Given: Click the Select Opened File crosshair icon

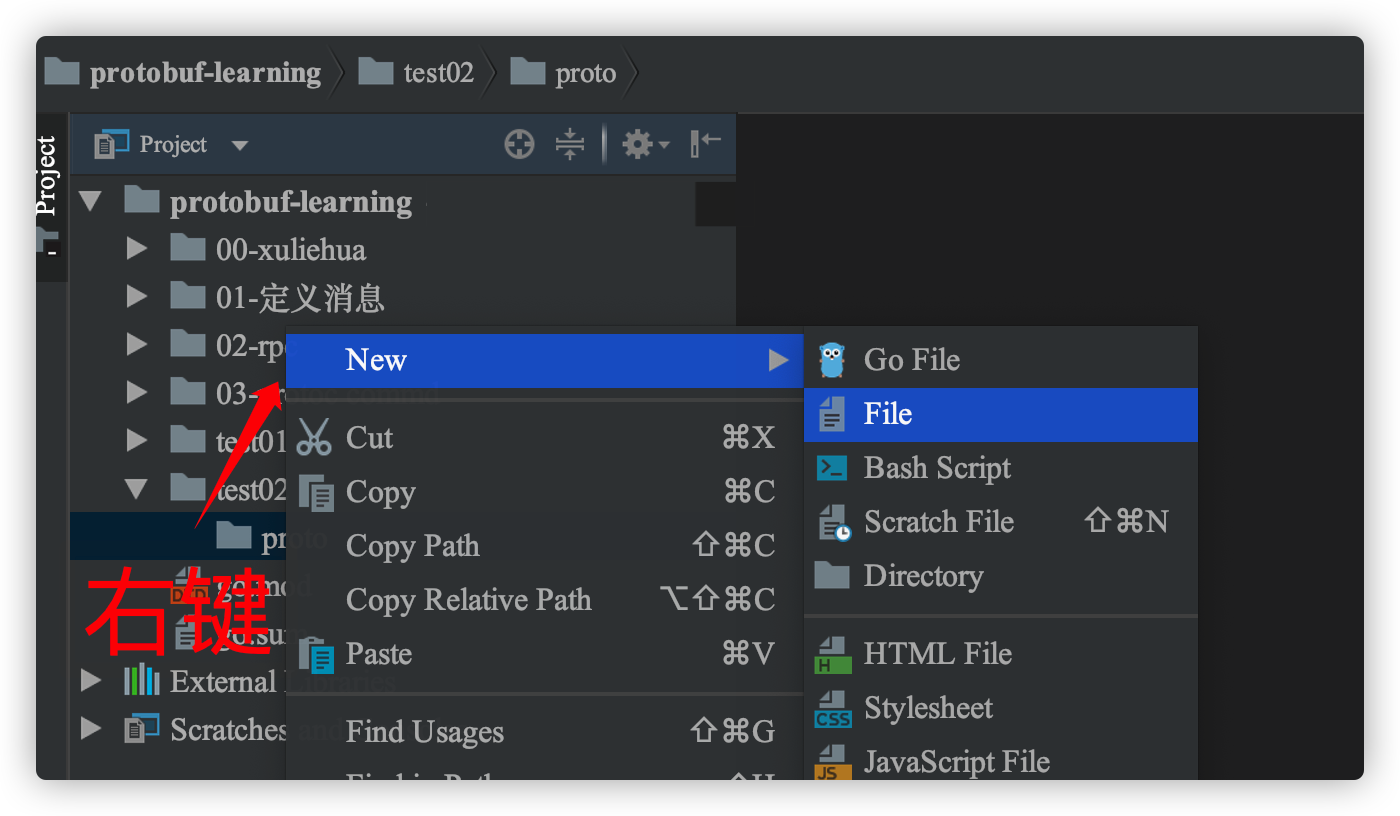Looking at the screenshot, I should click(519, 144).
